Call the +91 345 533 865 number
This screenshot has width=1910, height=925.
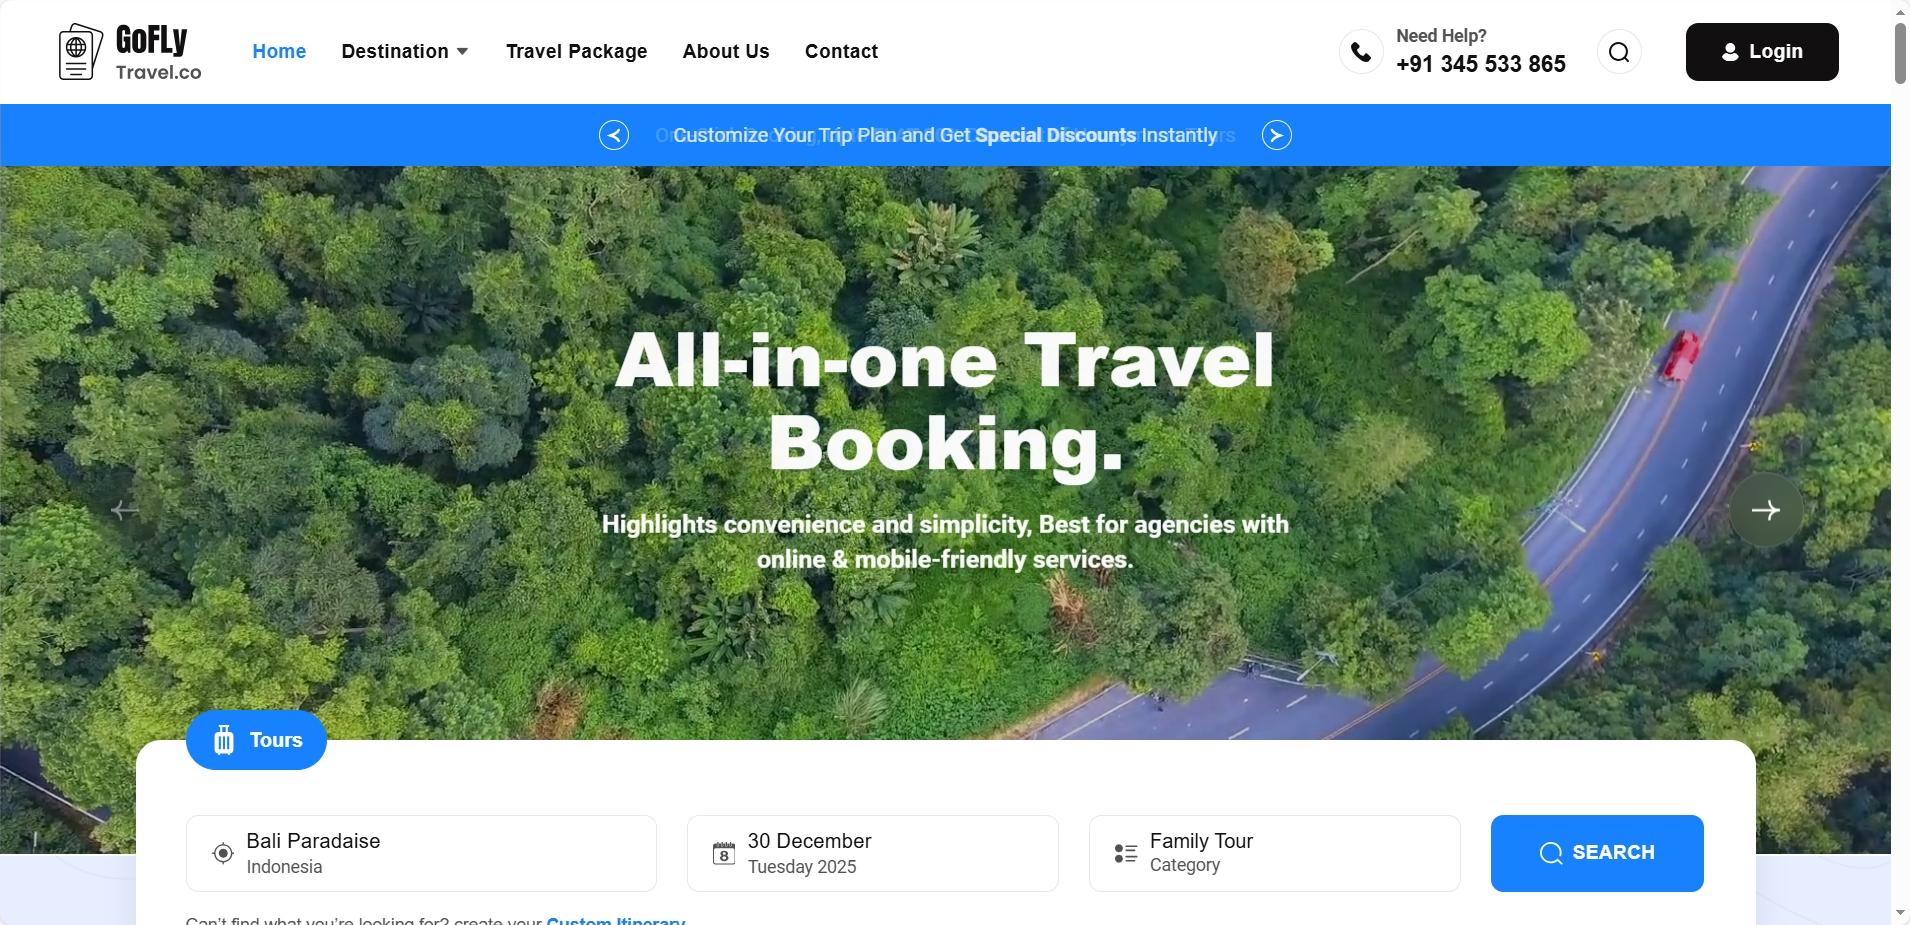1481,64
